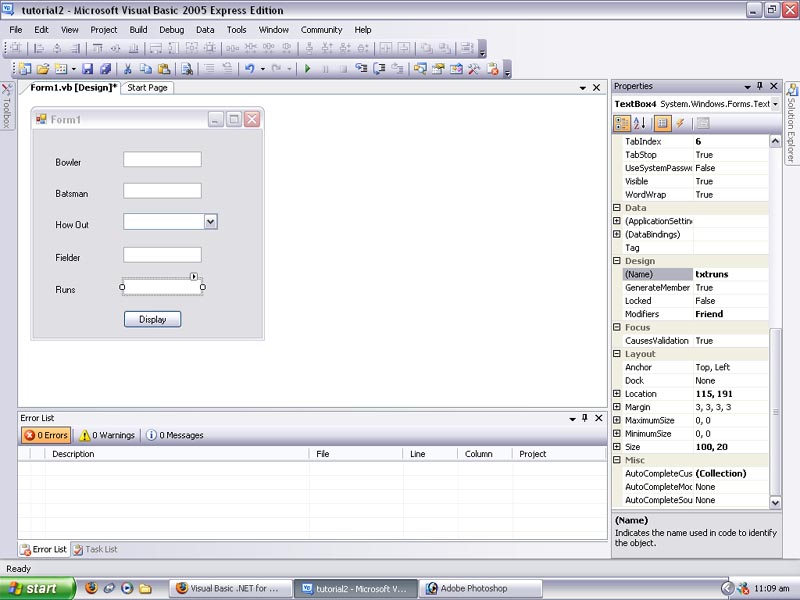Collapse the Data category in Properties

point(617,208)
